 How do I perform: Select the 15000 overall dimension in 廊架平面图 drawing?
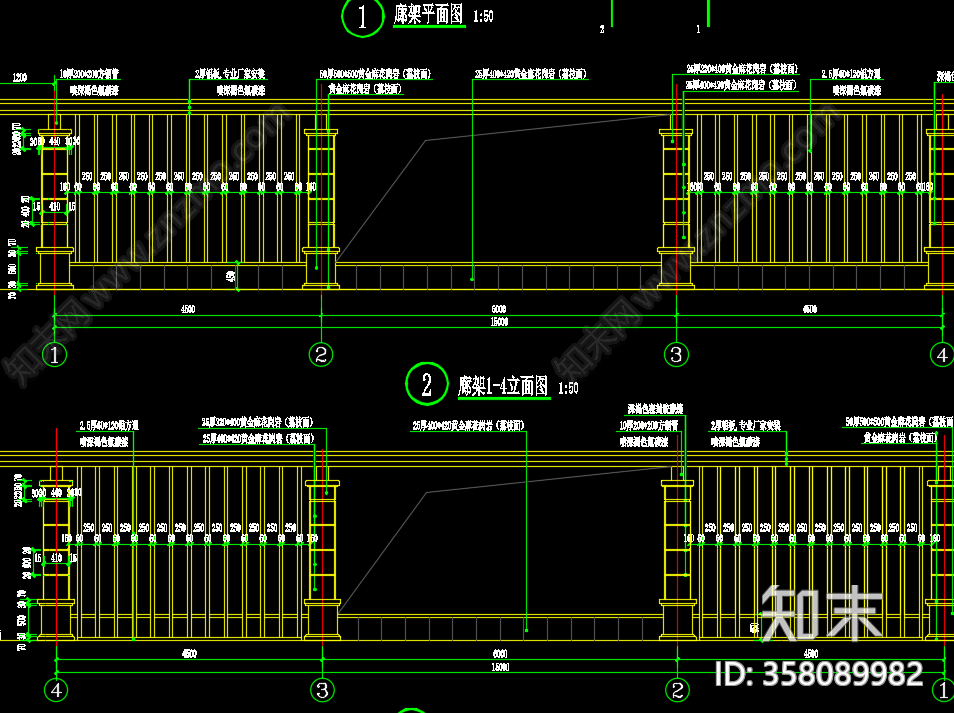pyautogui.click(x=499, y=322)
